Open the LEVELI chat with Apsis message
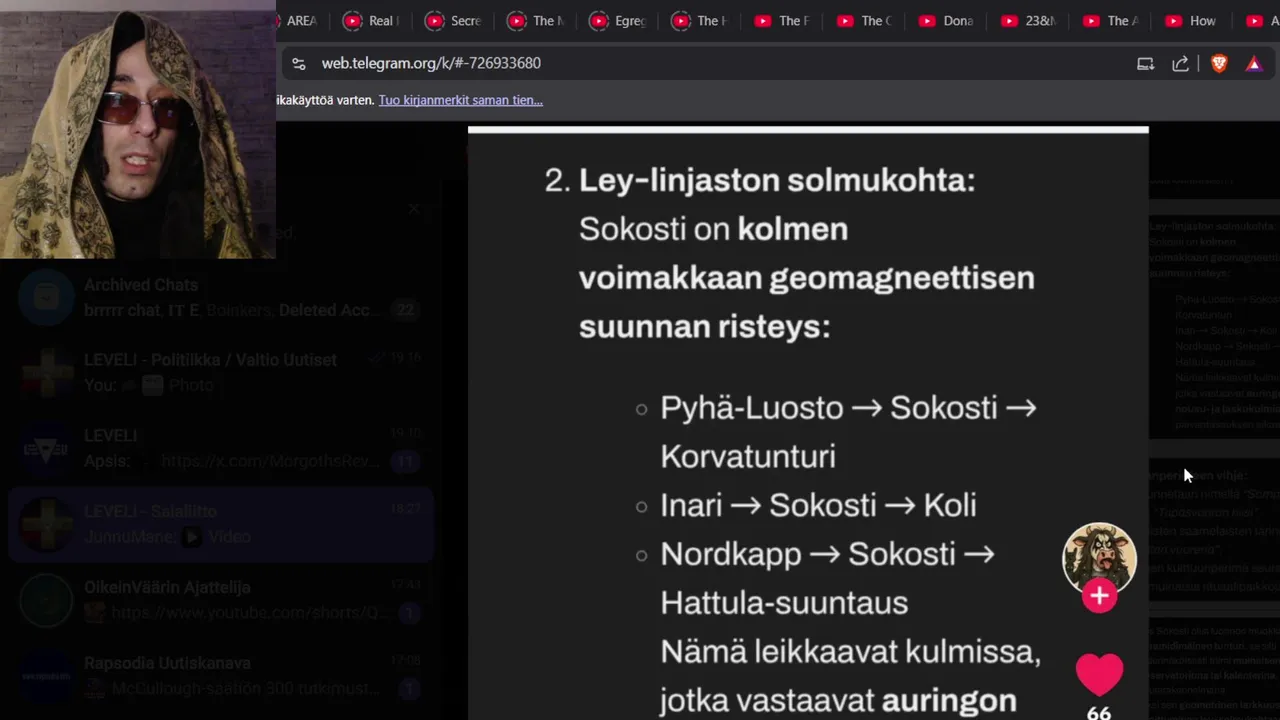Screen dimensions: 1280x720 pyautogui.click(x=220, y=448)
